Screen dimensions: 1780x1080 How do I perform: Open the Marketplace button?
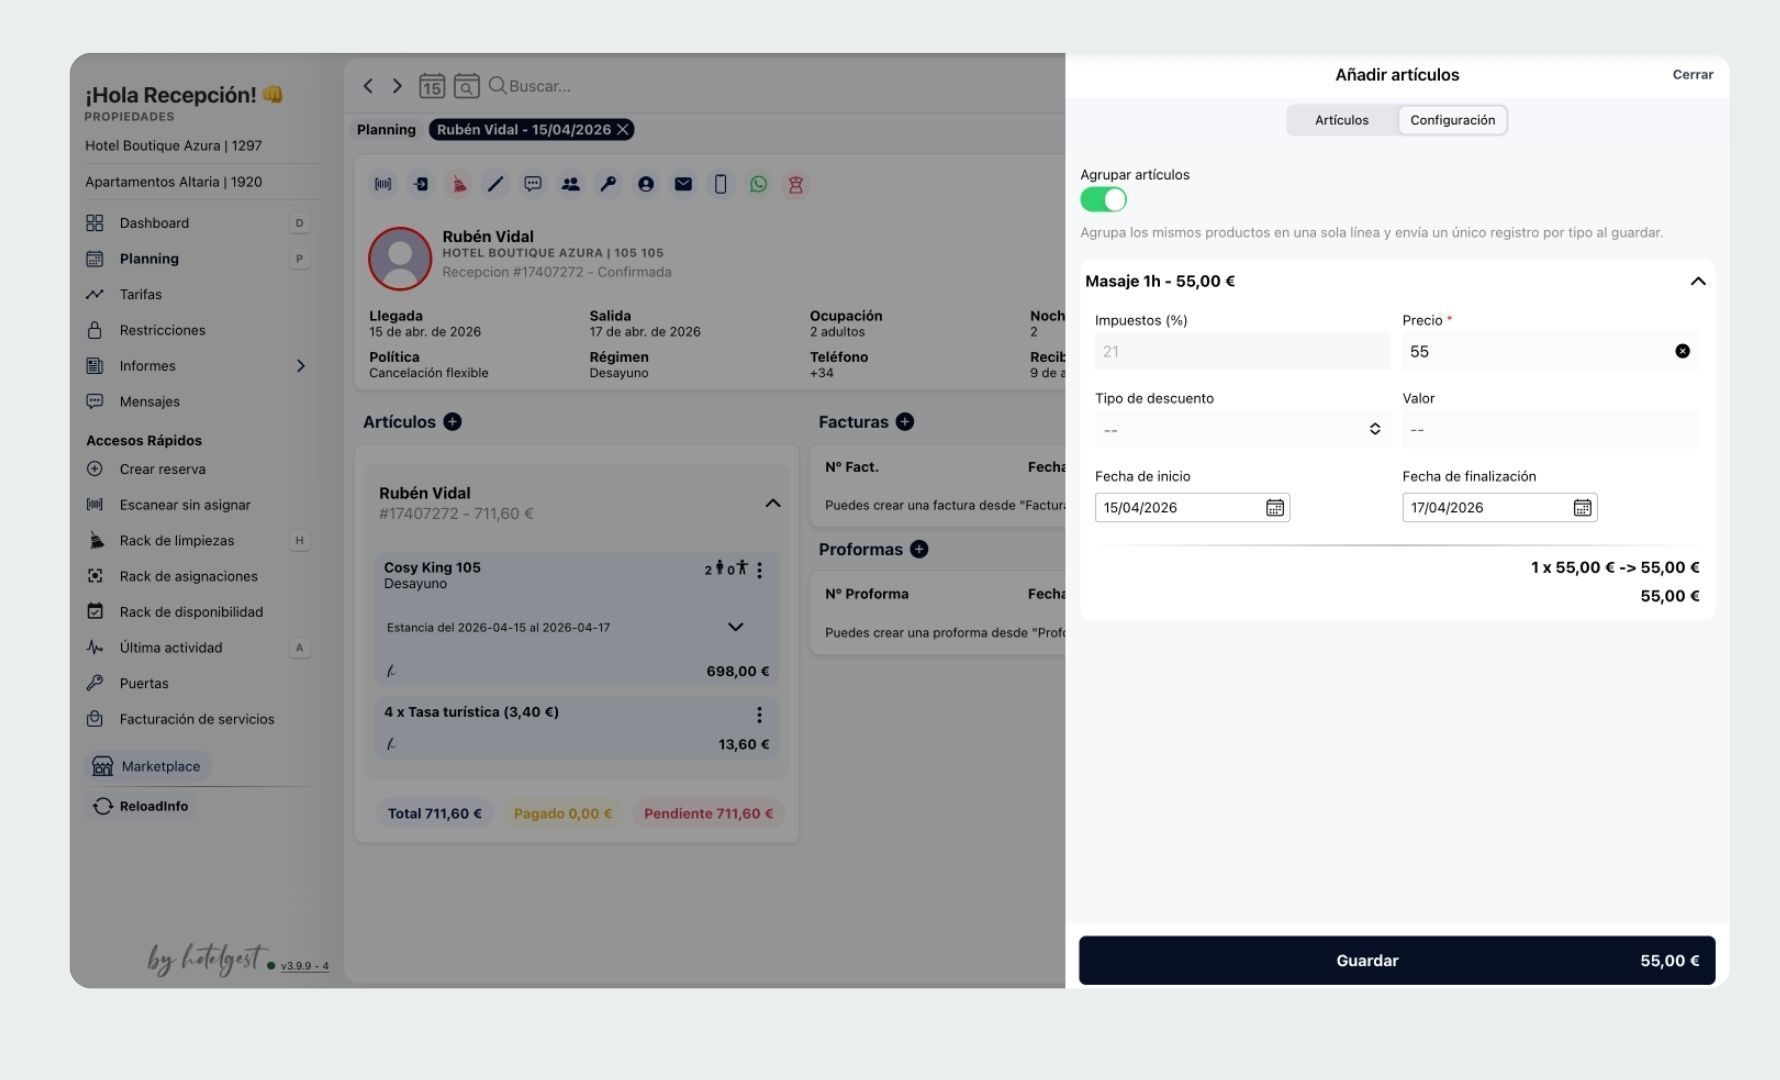147,766
